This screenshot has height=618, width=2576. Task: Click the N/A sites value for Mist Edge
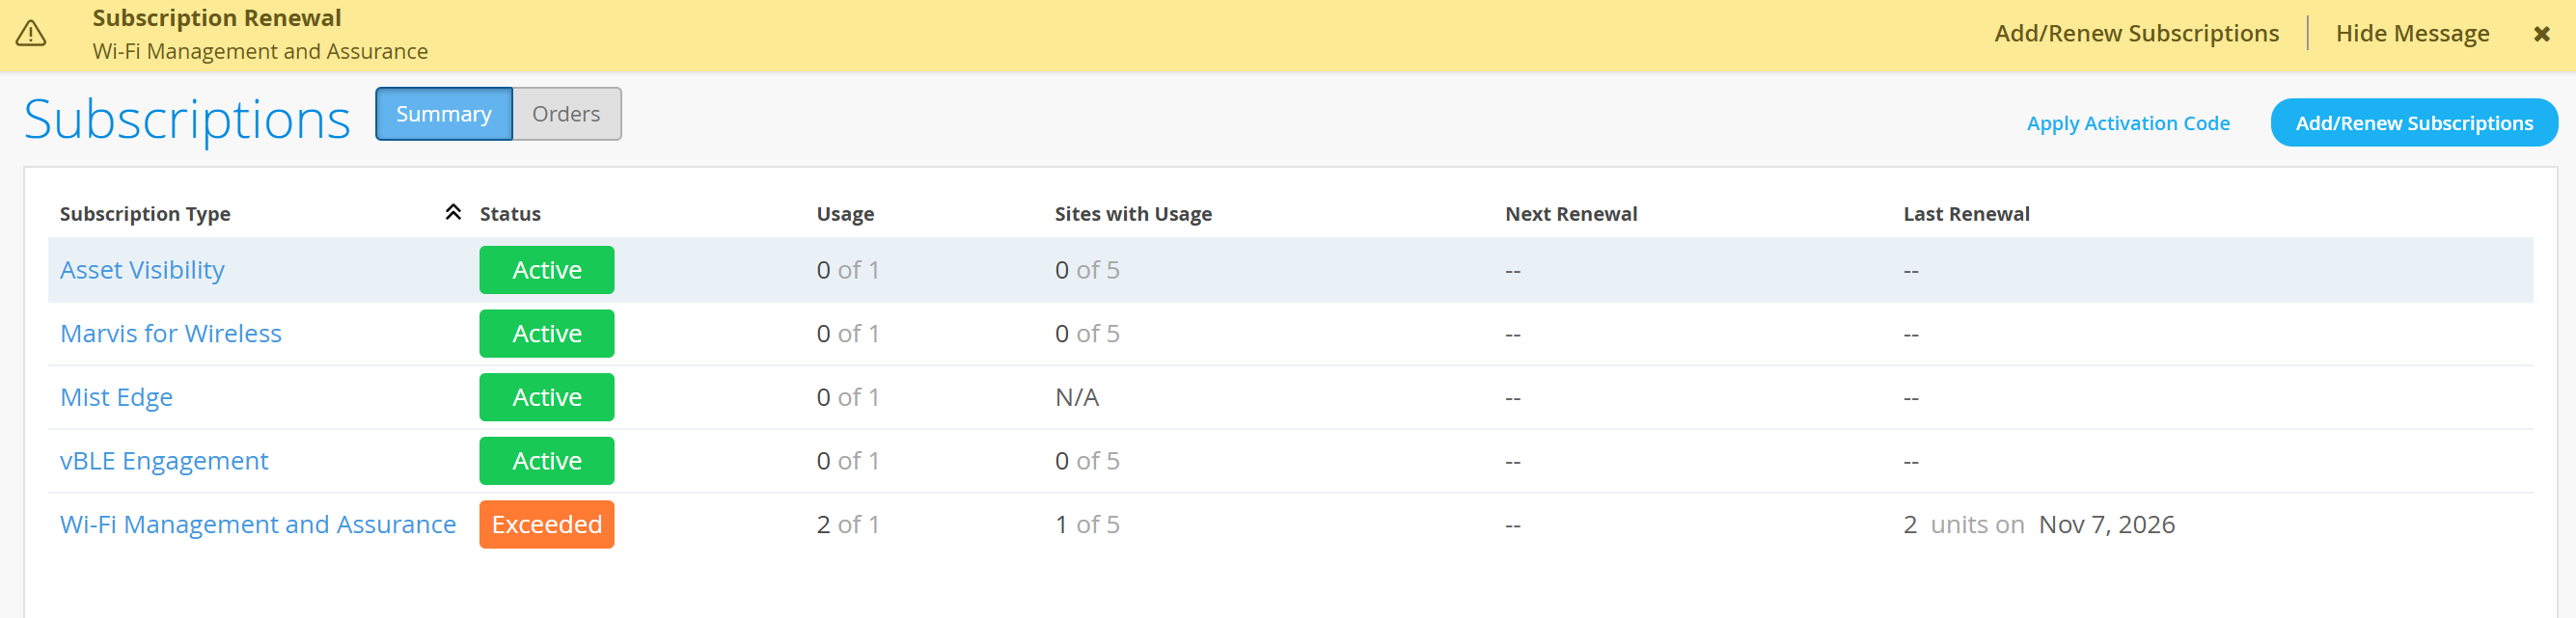1077,397
